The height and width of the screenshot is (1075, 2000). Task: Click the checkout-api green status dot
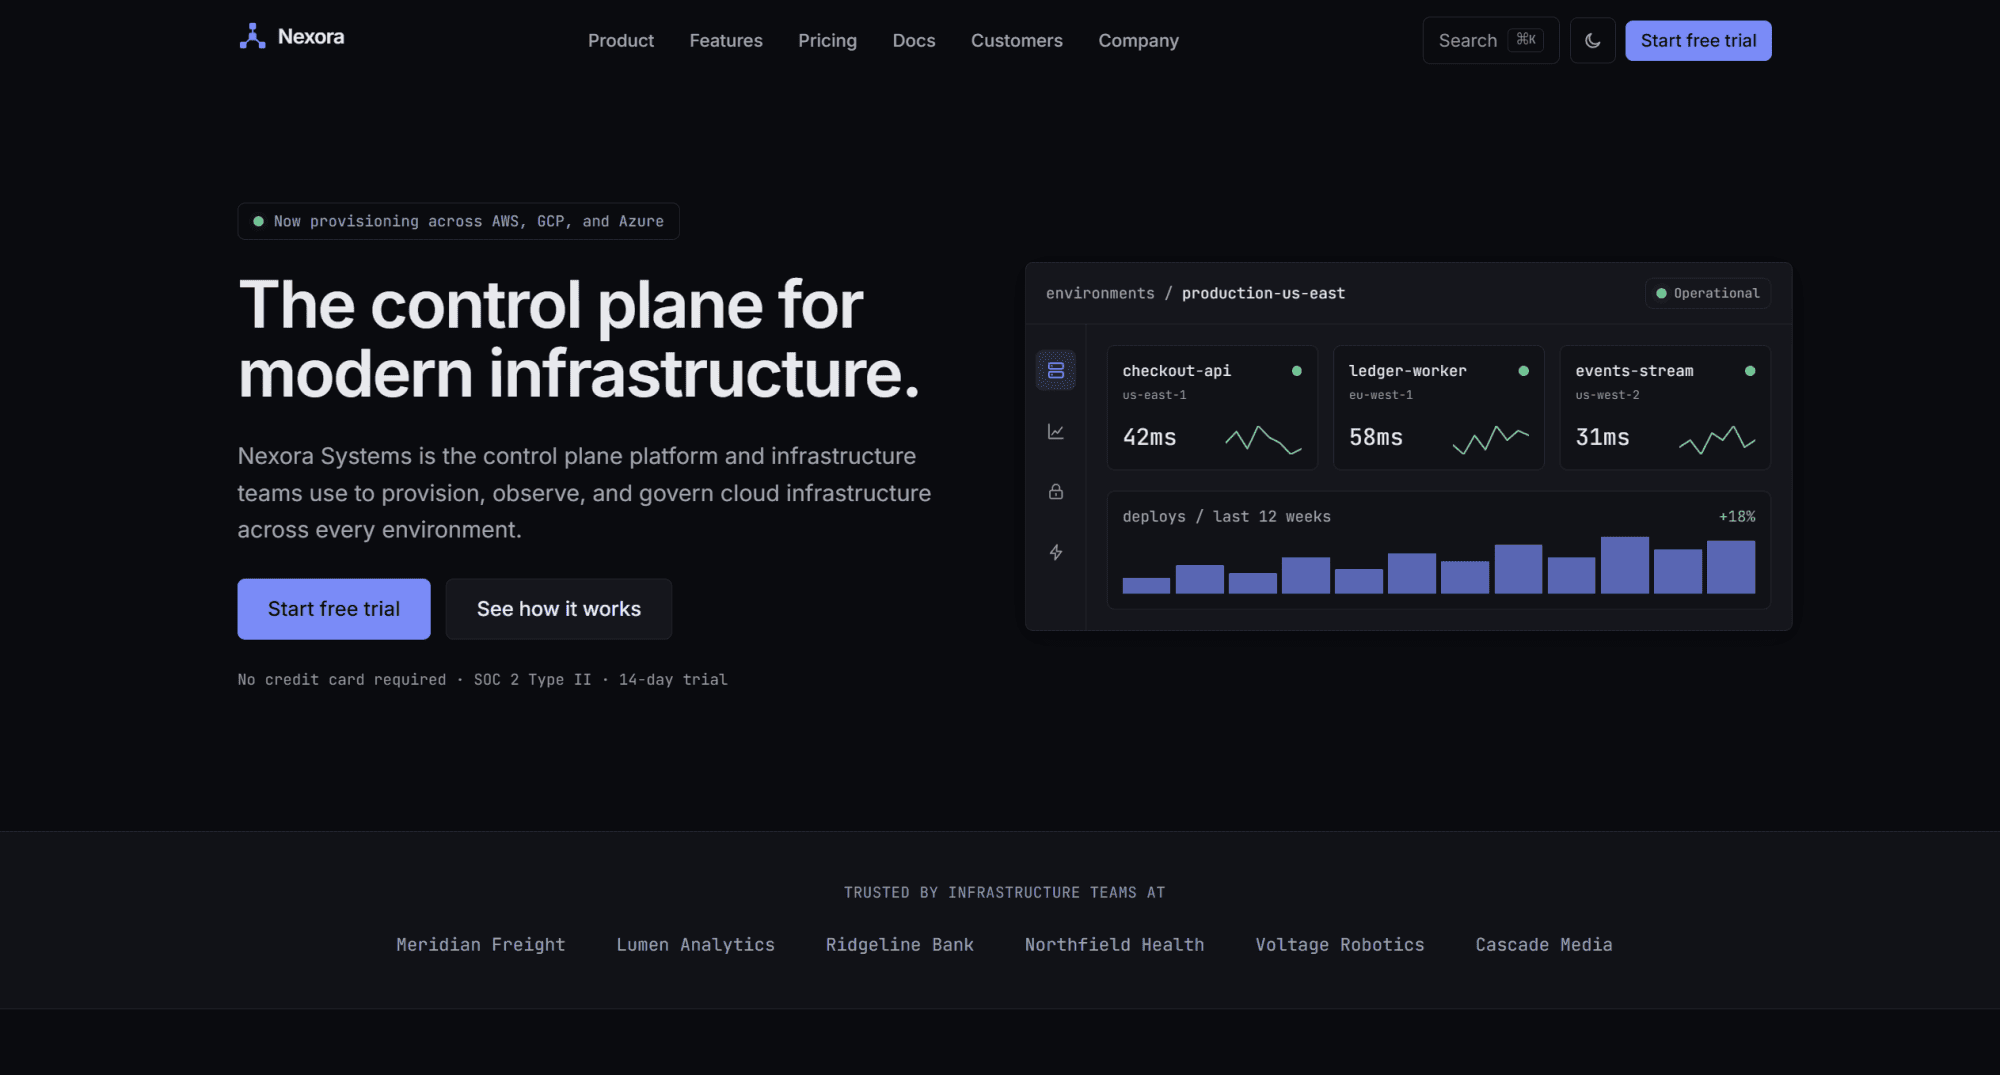point(1297,371)
